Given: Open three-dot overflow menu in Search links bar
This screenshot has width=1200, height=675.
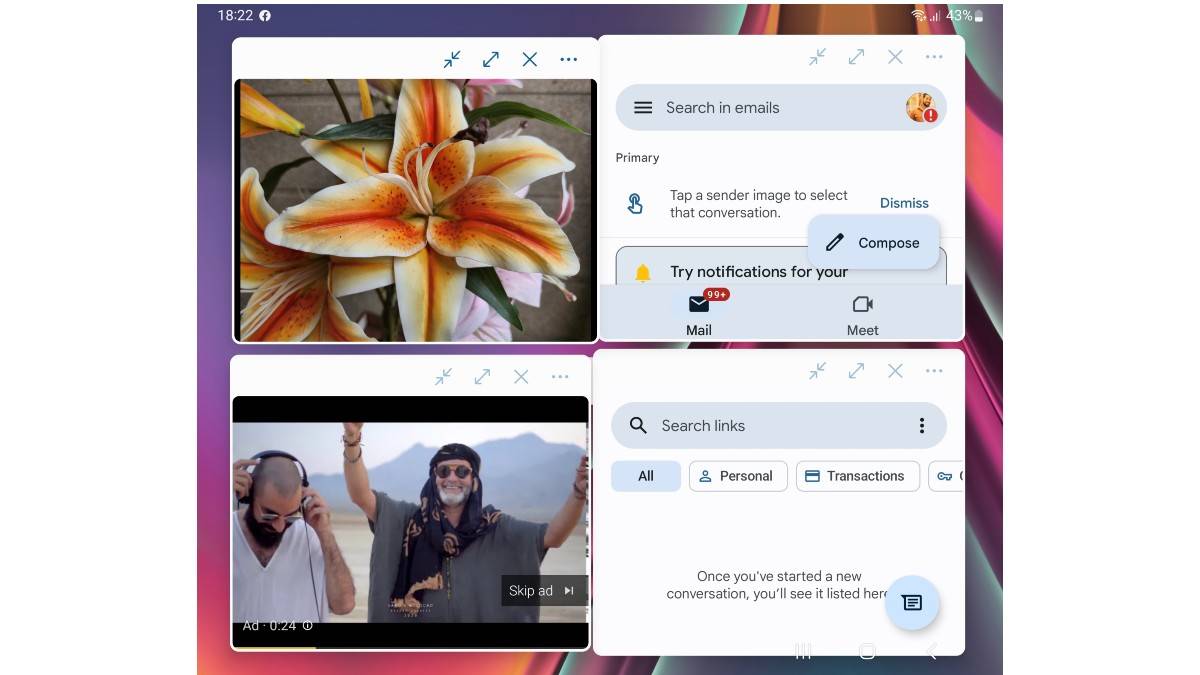Looking at the screenshot, I should (x=921, y=426).
